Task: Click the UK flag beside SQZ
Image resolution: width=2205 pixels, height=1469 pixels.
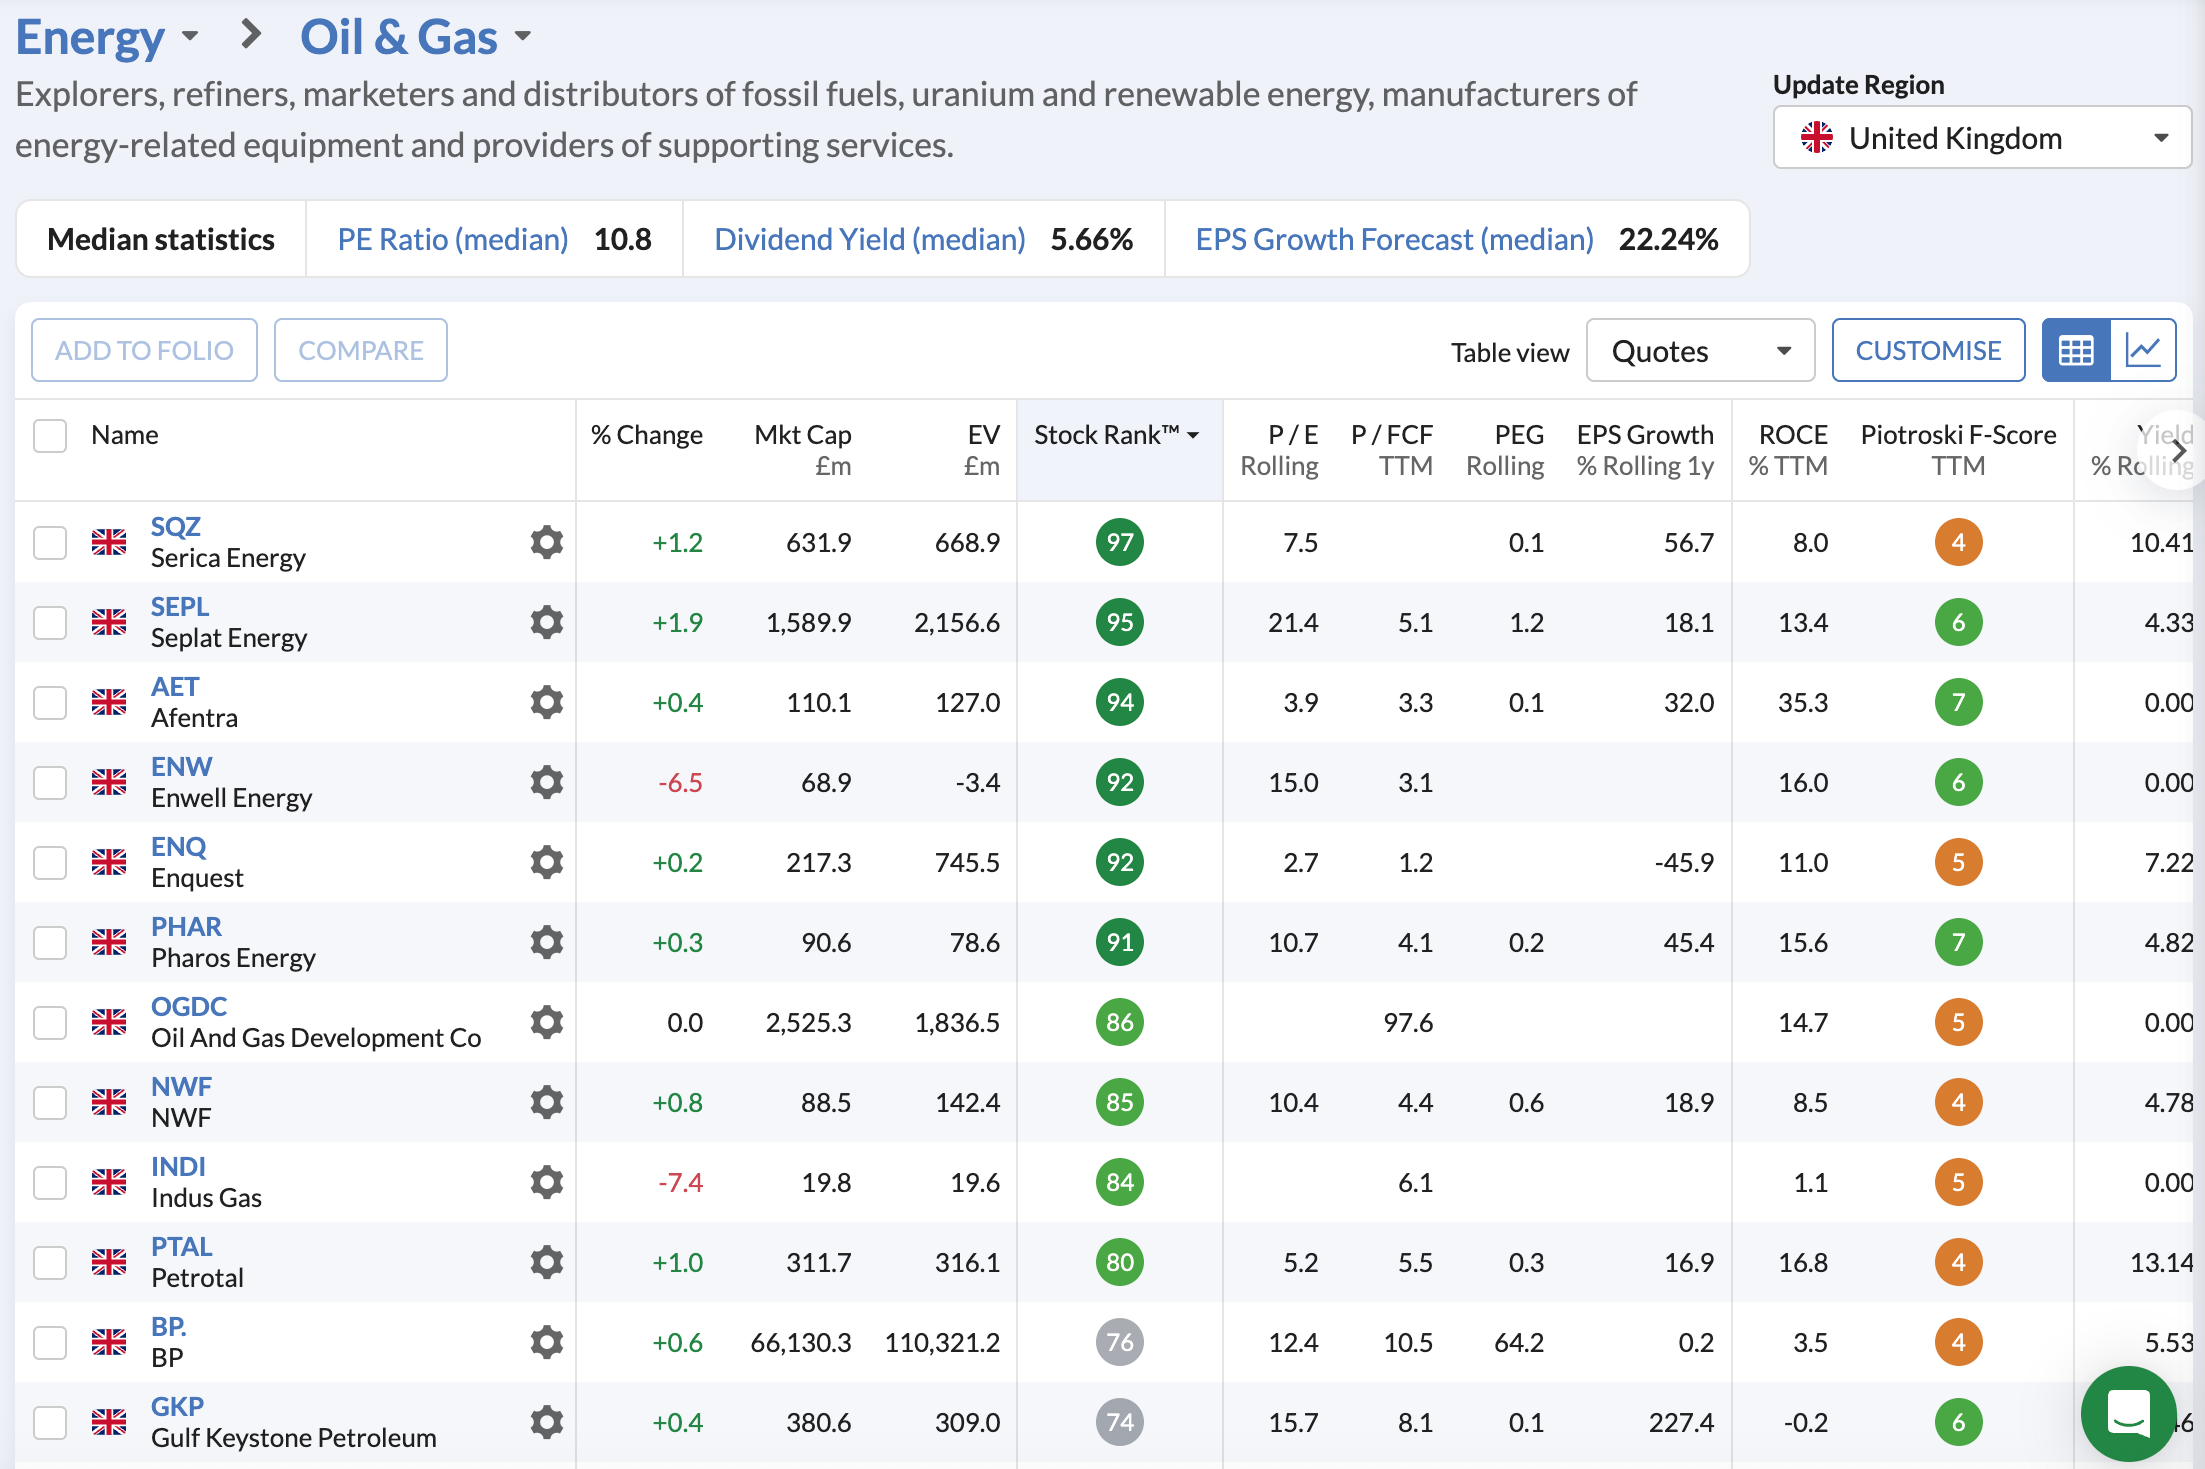Action: 109,542
